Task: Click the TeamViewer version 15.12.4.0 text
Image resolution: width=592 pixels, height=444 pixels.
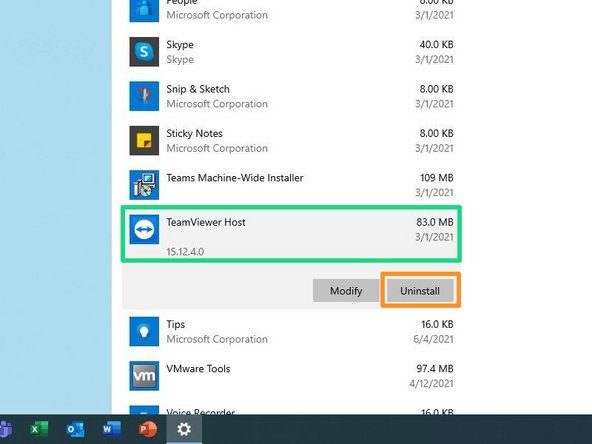Action: pos(185,252)
